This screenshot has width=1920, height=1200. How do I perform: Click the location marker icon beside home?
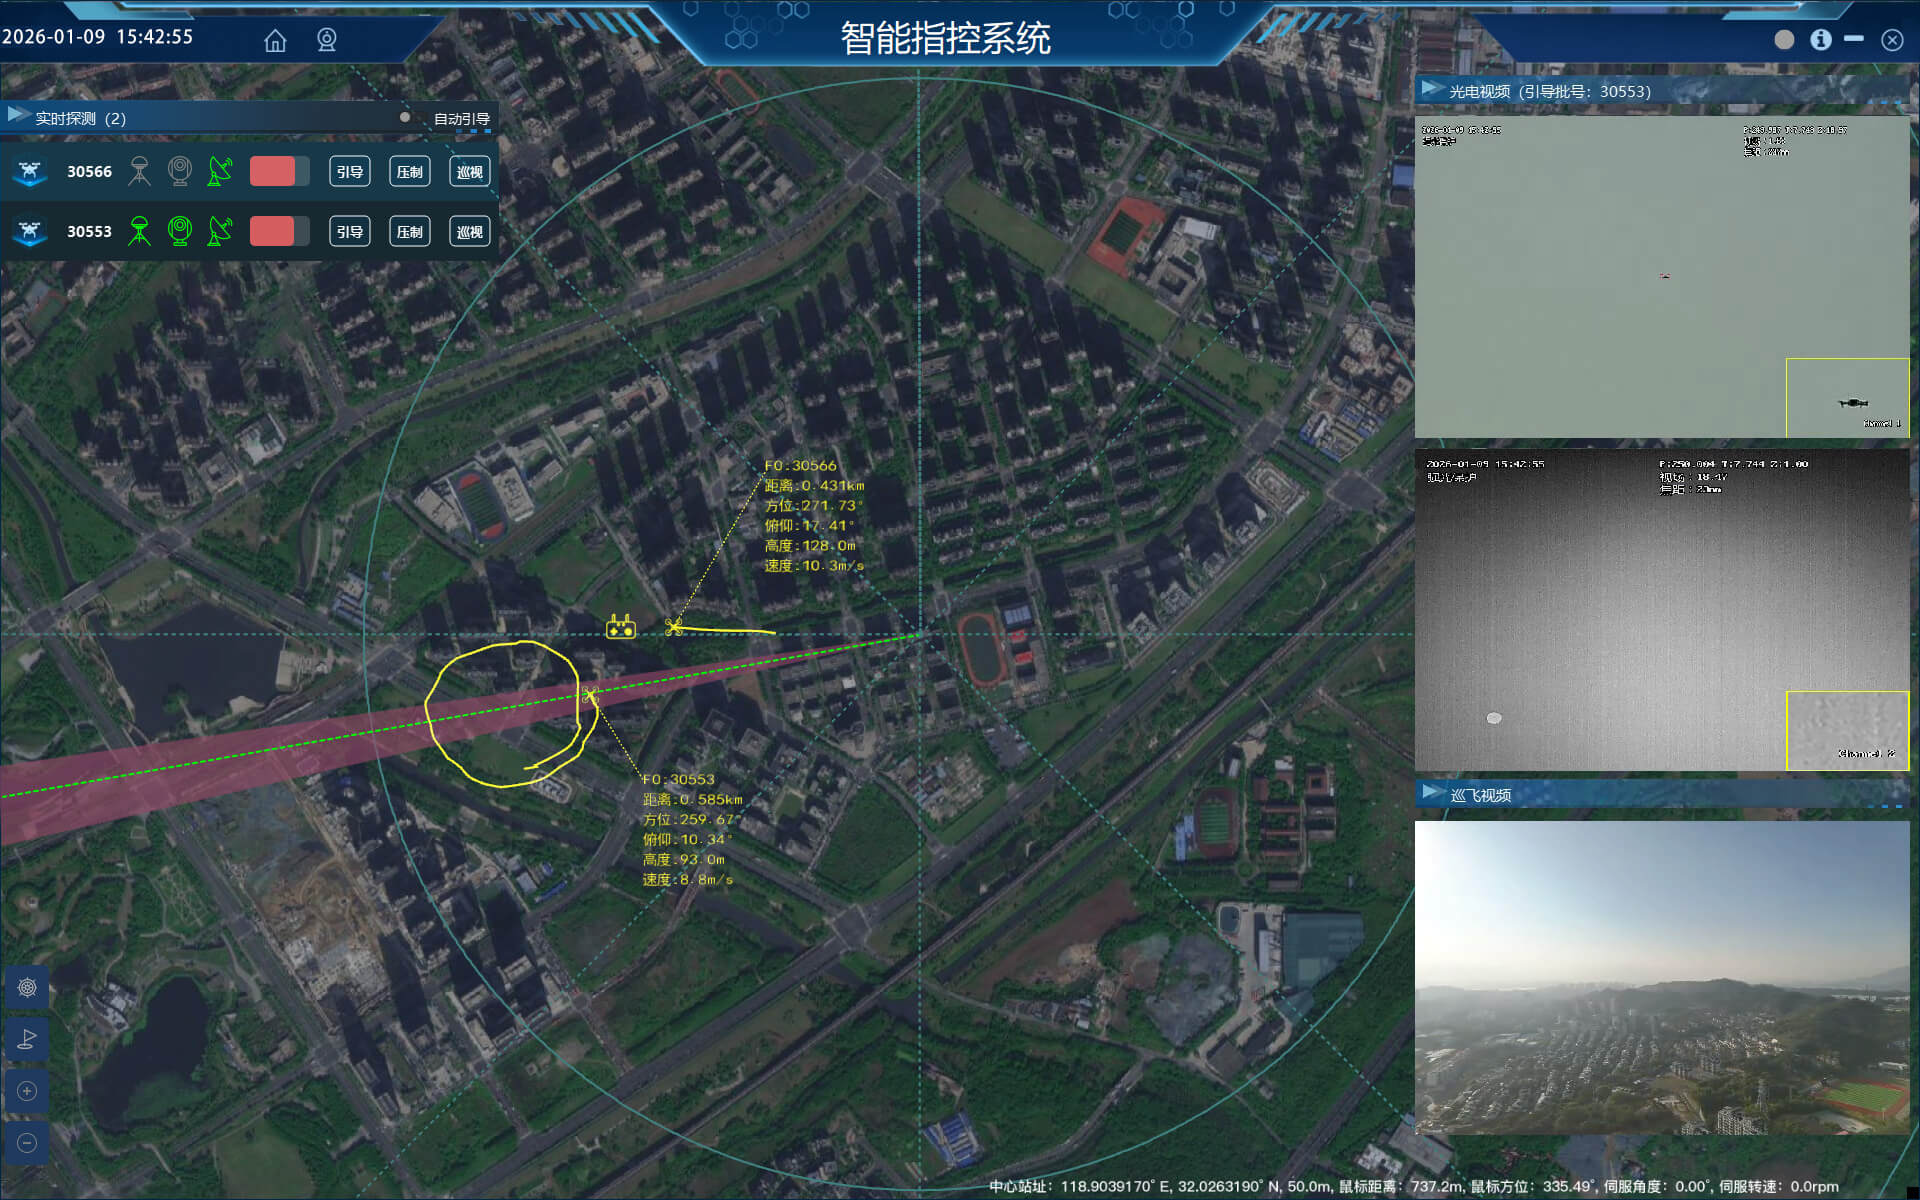[x=327, y=40]
